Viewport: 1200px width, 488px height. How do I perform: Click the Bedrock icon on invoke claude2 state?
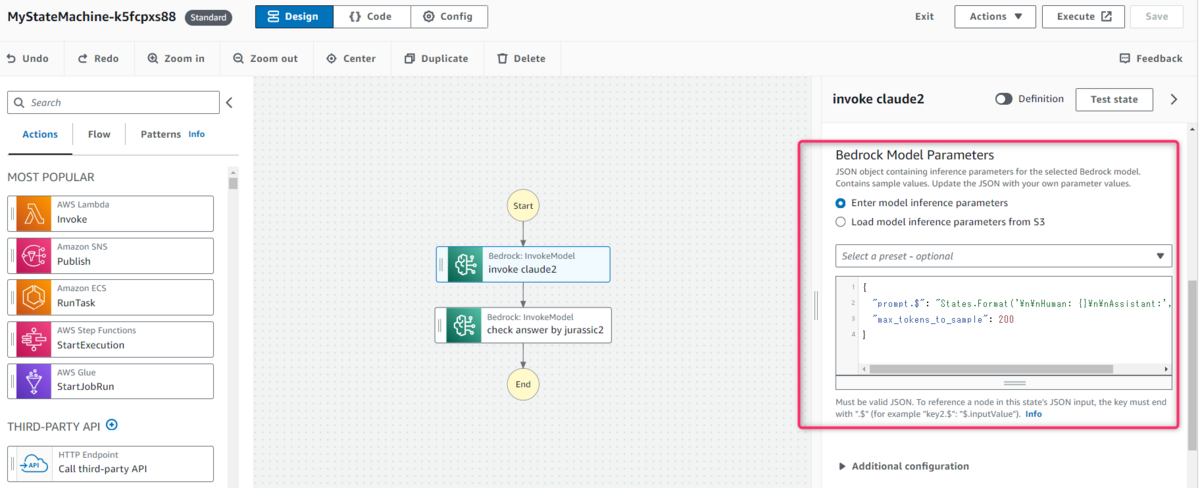(465, 264)
